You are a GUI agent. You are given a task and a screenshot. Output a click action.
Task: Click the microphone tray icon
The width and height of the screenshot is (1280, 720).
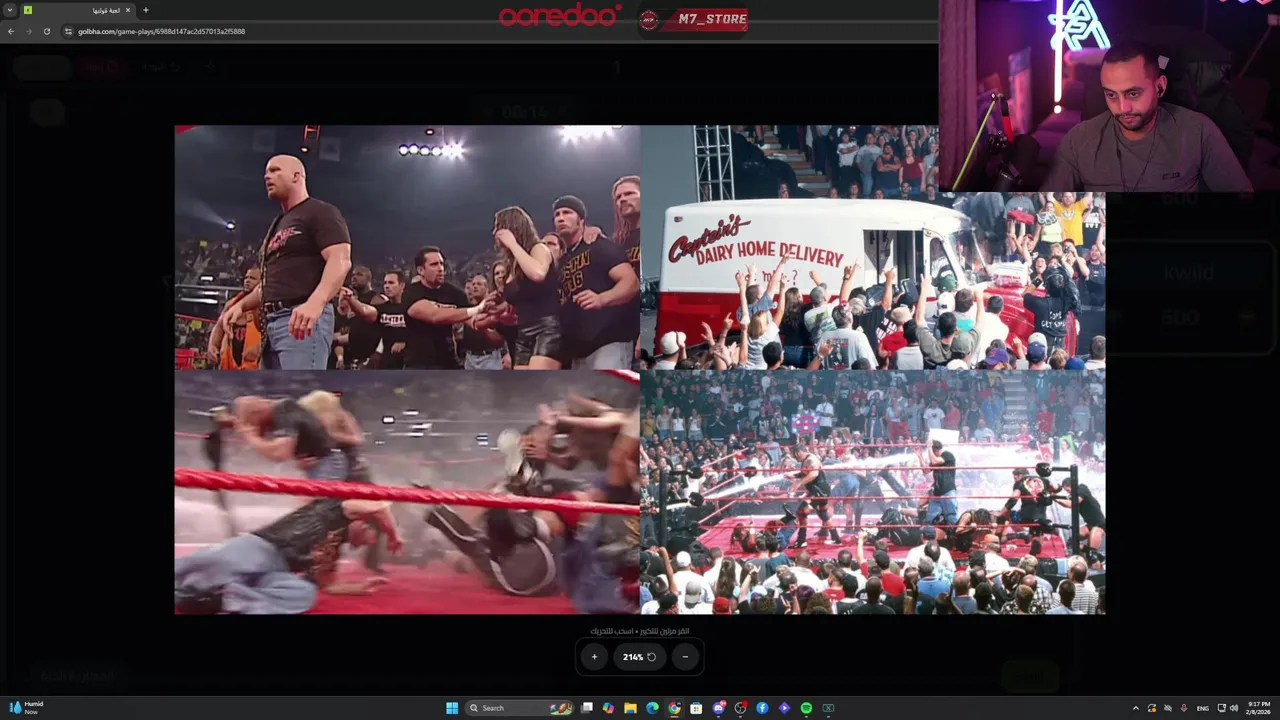[1184, 708]
